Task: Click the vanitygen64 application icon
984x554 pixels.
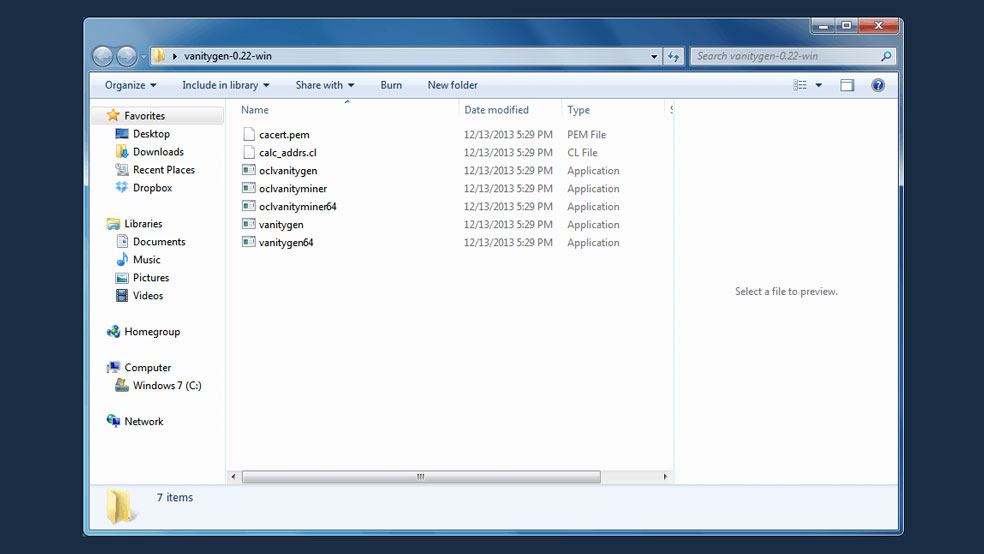Action: 249,242
